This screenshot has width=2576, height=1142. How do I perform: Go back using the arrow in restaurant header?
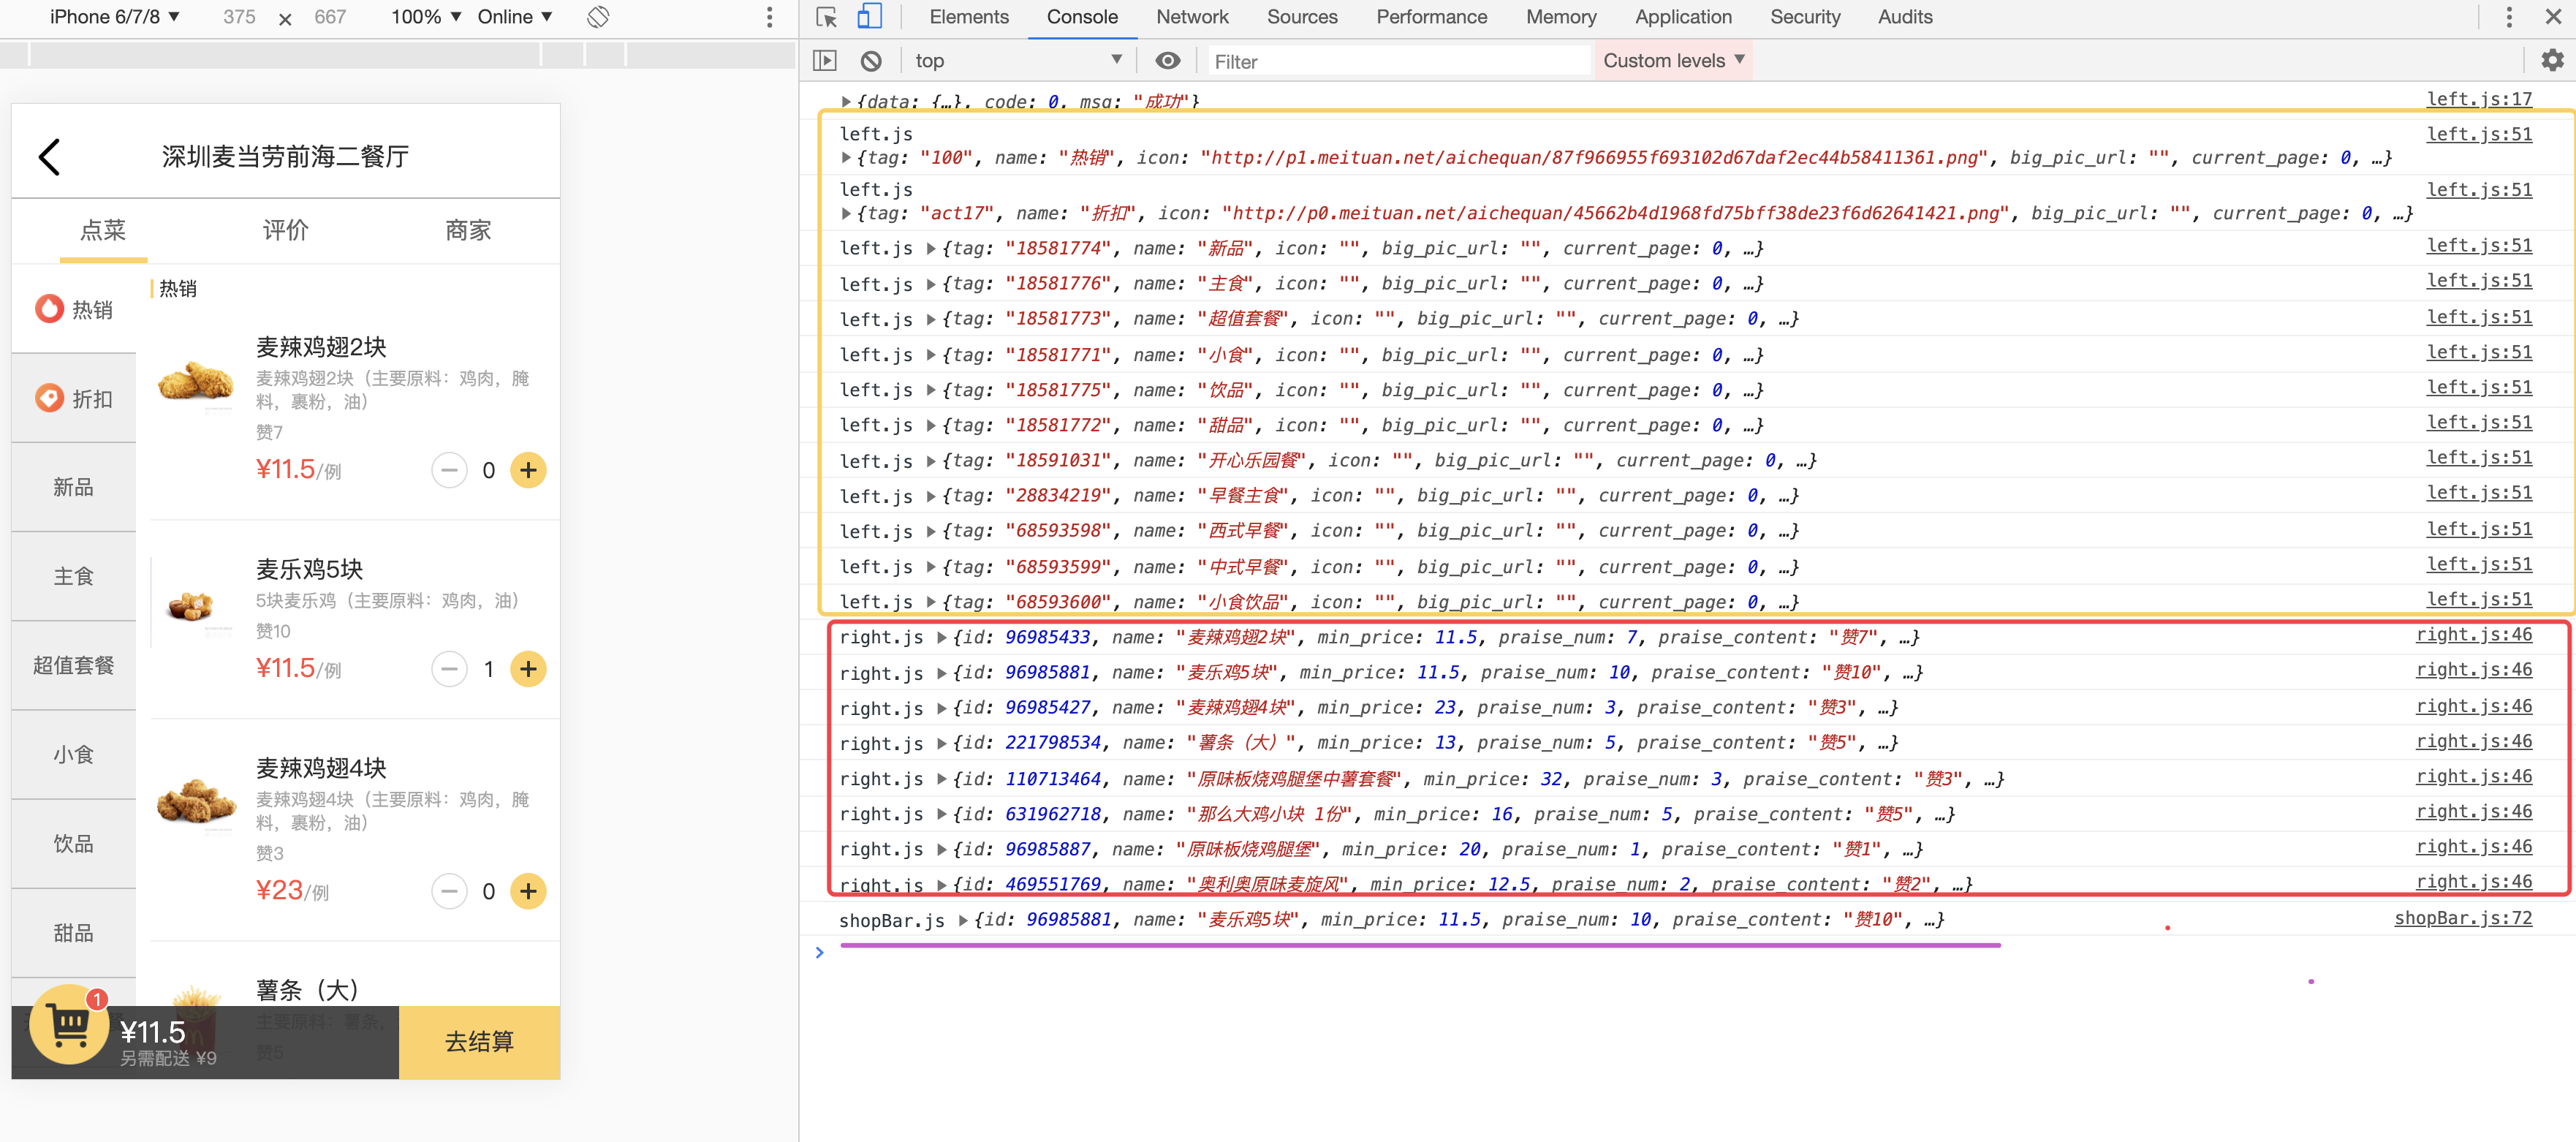(x=49, y=157)
